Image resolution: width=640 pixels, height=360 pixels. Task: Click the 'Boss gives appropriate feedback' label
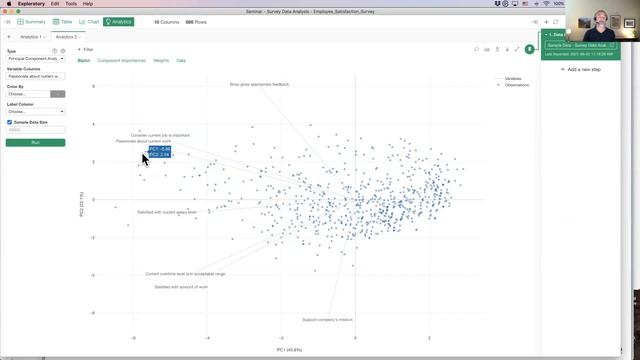tap(259, 84)
